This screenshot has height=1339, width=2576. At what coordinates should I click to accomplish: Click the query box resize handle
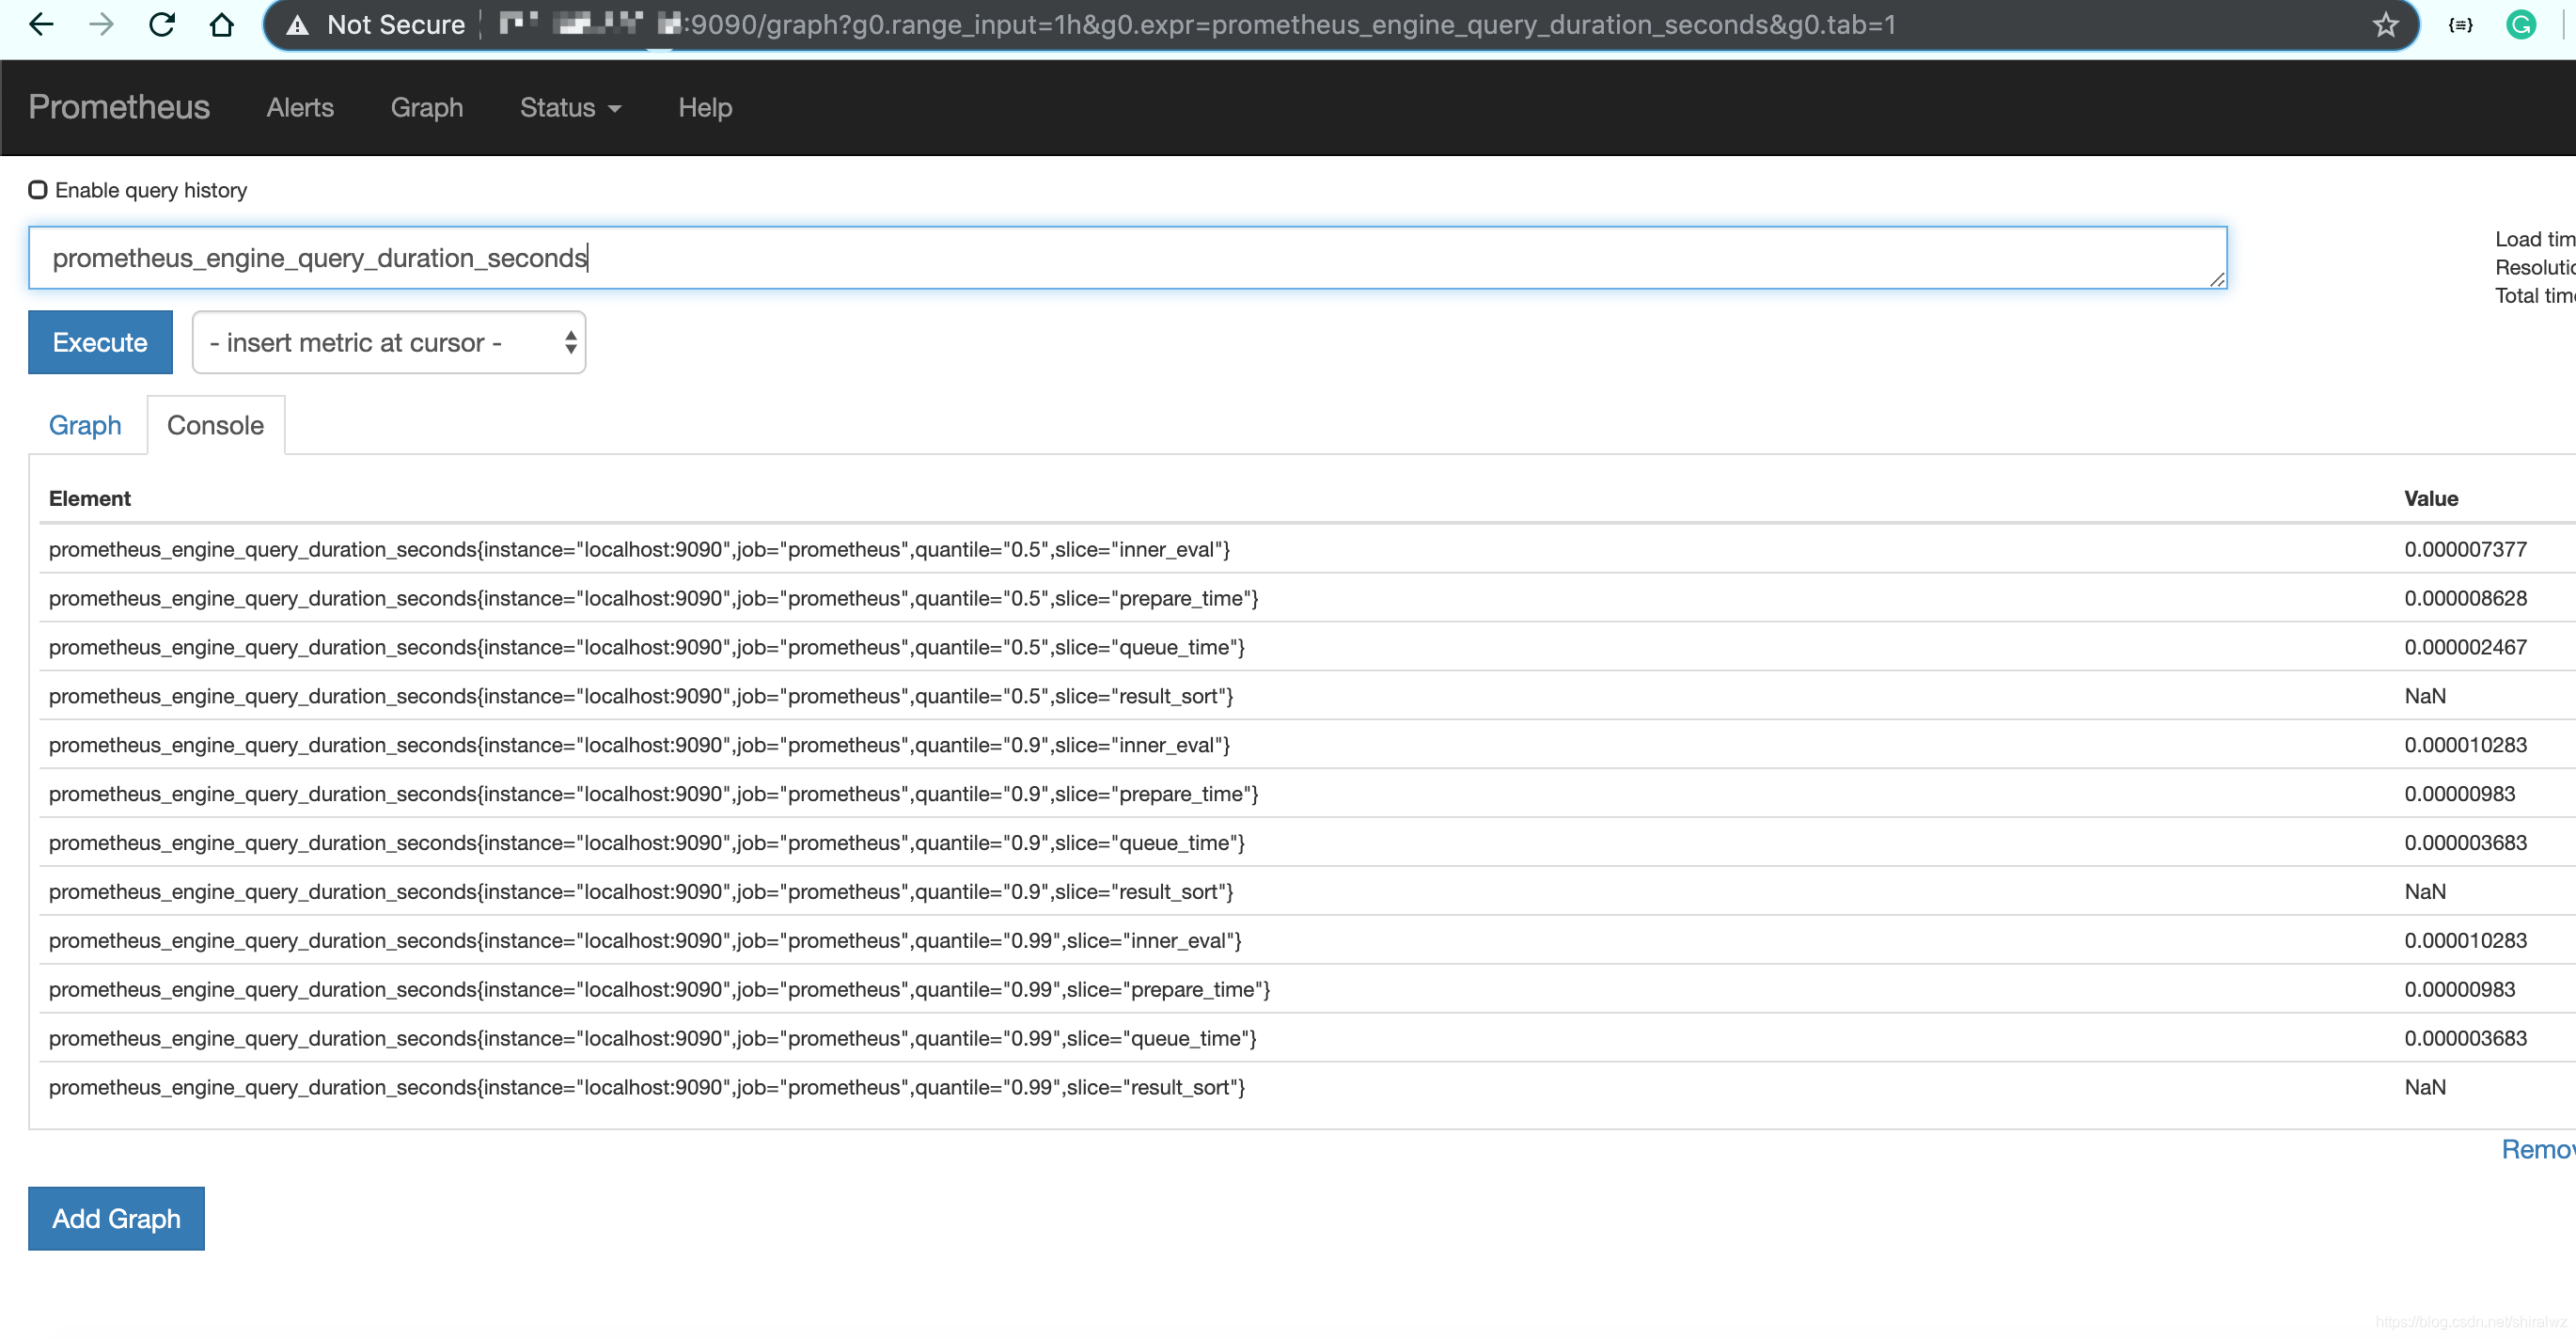click(x=2217, y=280)
